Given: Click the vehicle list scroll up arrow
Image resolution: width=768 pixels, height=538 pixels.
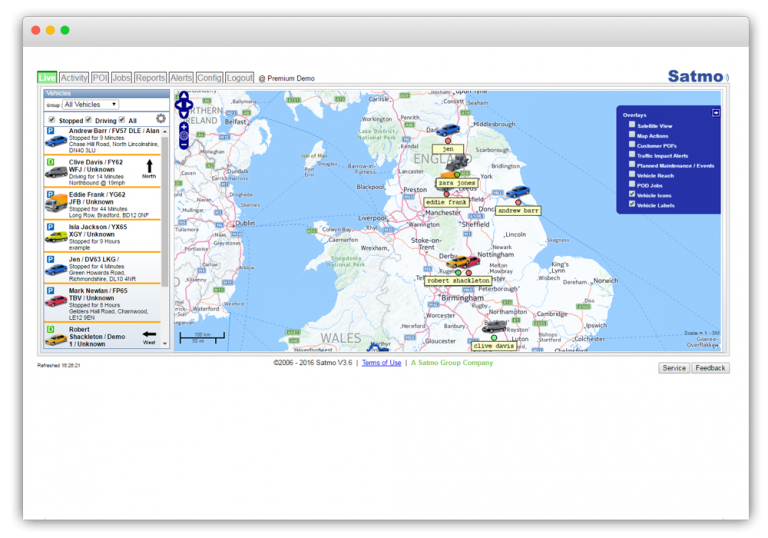Looking at the screenshot, I should (x=165, y=132).
